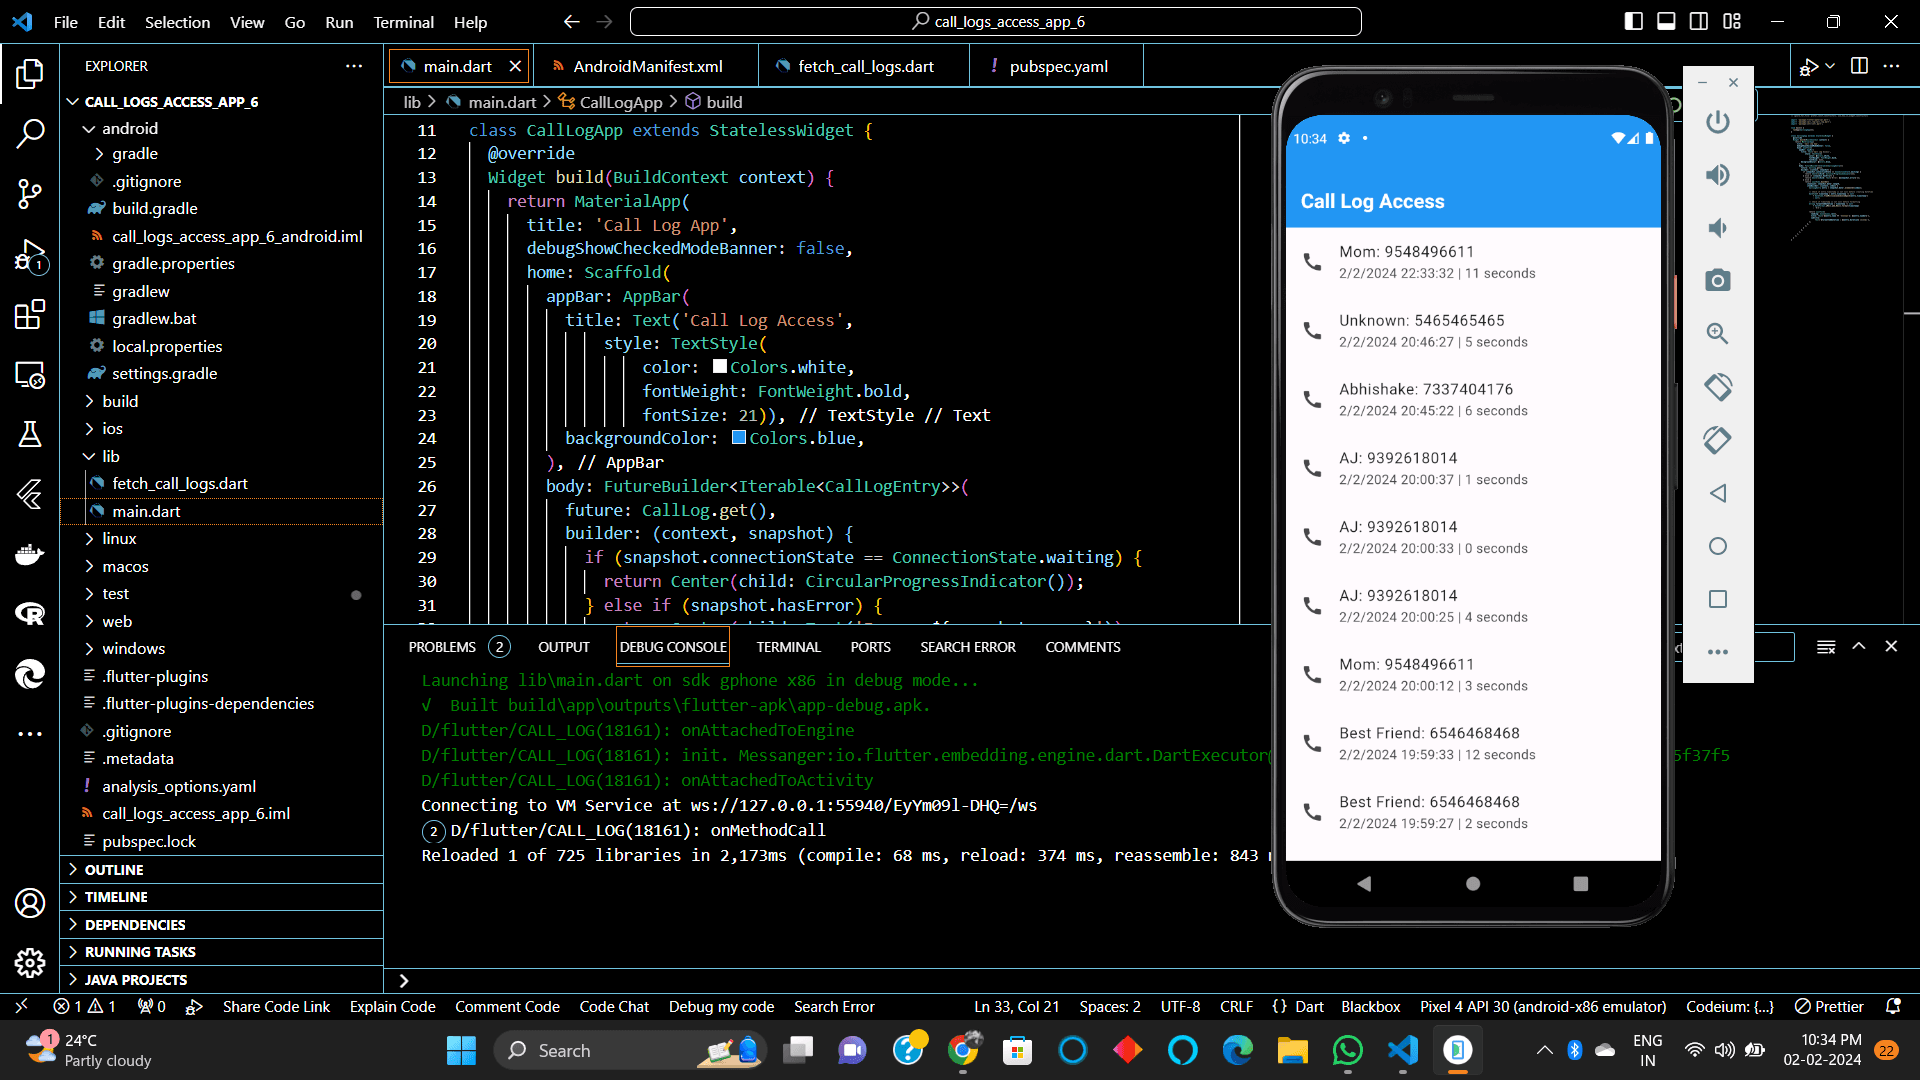The width and height of the screenshot is (1920, 1080).
Task: Toggle the bottom panel layout icon
Action: click(x=1666, y=21)
